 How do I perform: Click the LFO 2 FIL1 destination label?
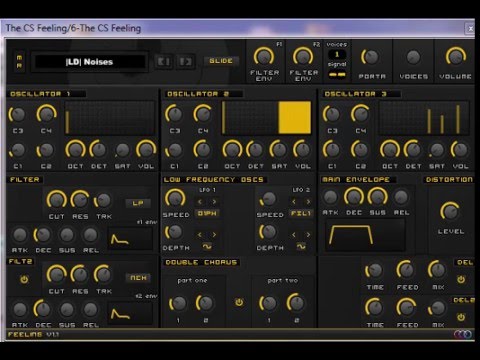pos(301,213)
